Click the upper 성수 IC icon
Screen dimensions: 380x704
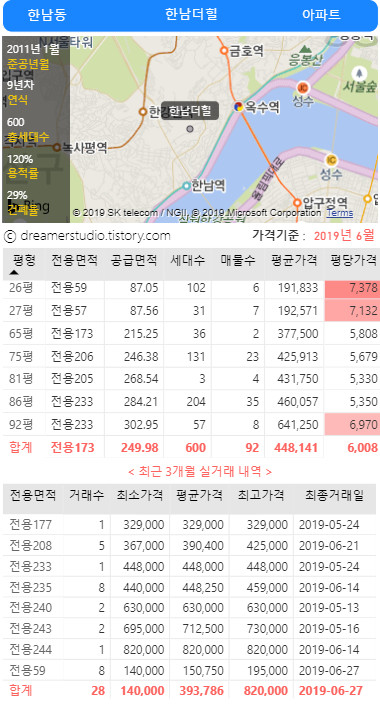point(303,87)
